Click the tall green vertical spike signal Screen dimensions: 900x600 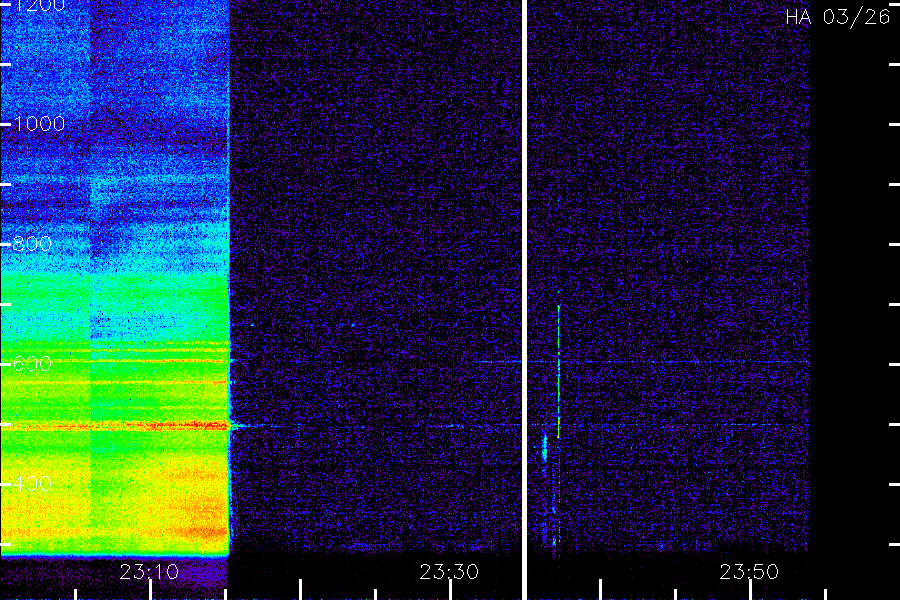pos(558,372)
